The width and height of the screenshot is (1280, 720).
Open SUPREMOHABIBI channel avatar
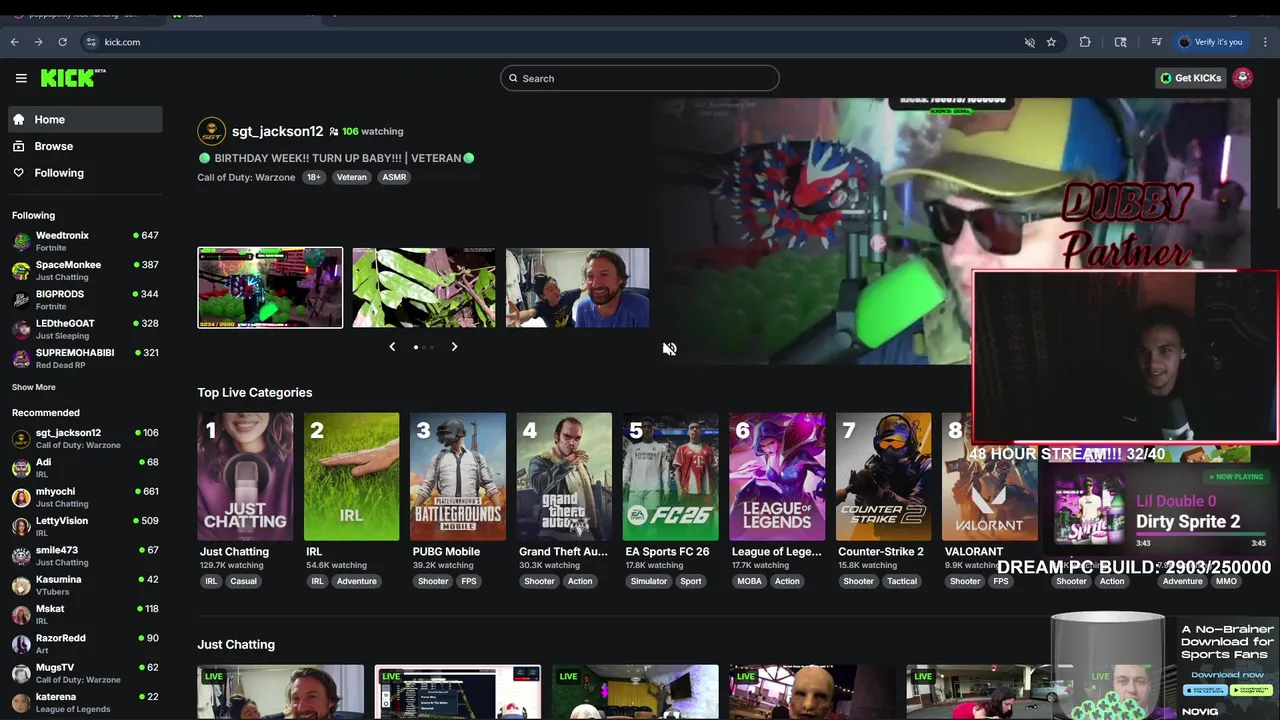(21, 358)
